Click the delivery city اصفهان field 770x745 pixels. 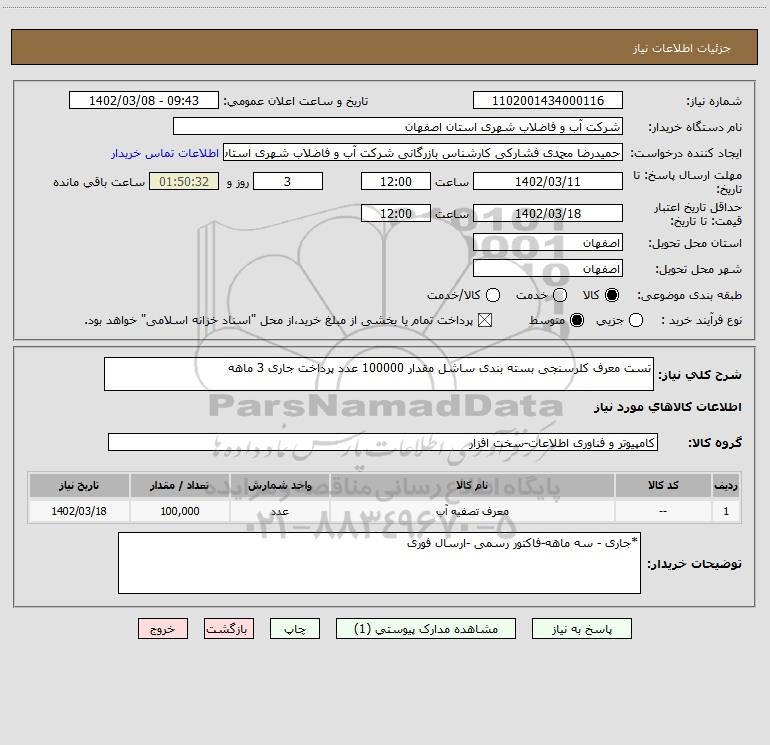(548, 268)
